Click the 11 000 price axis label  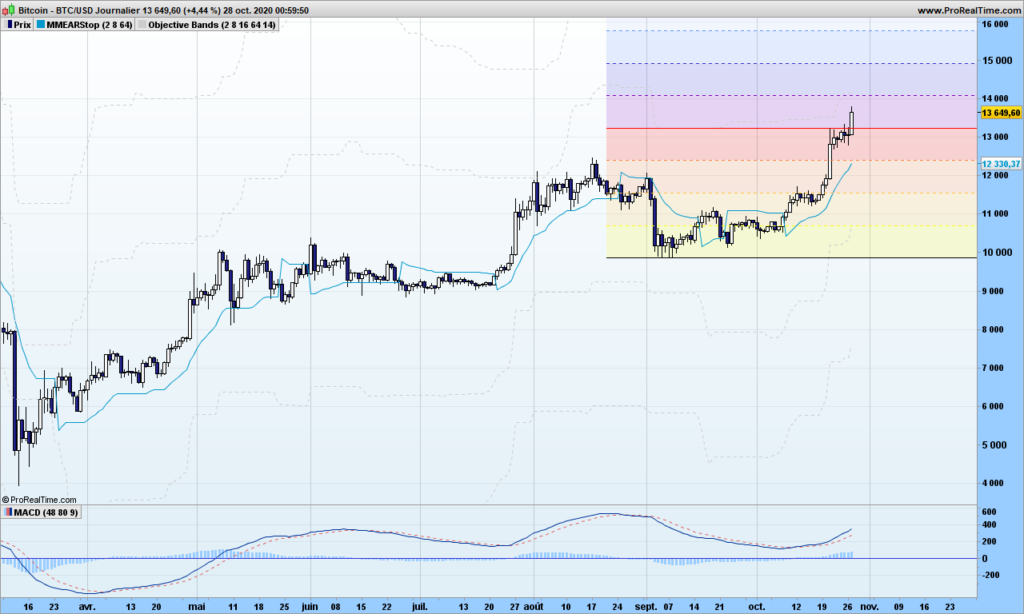(997, 214)
